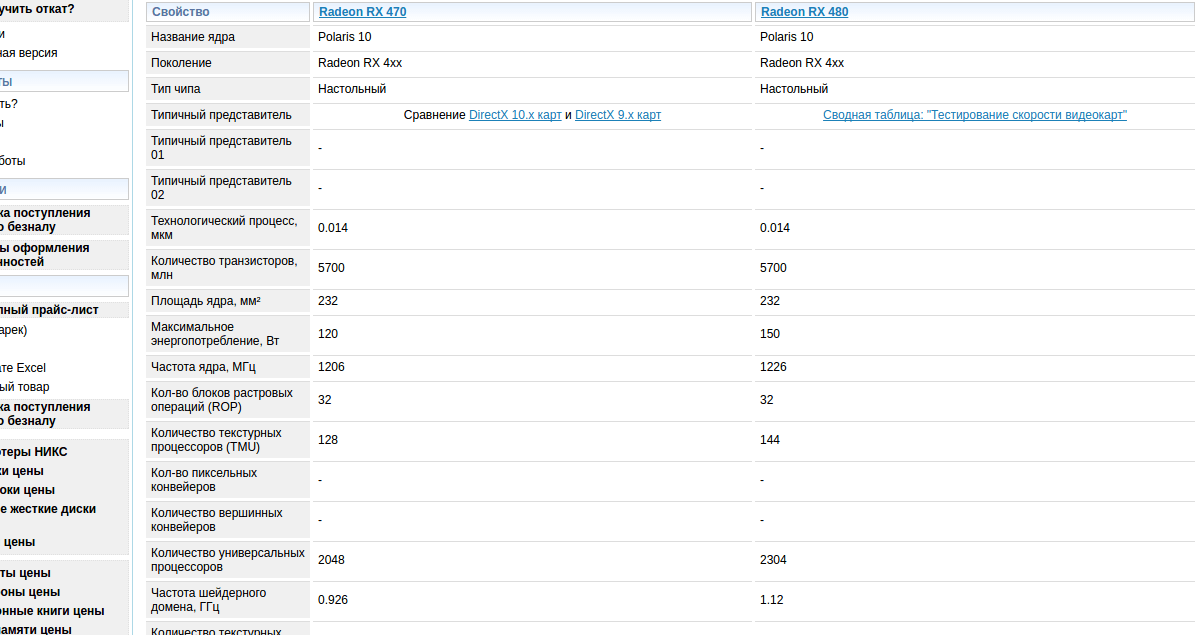
Task: Click the Максимальное энергопотребление, Вт label
Action: 215,334
